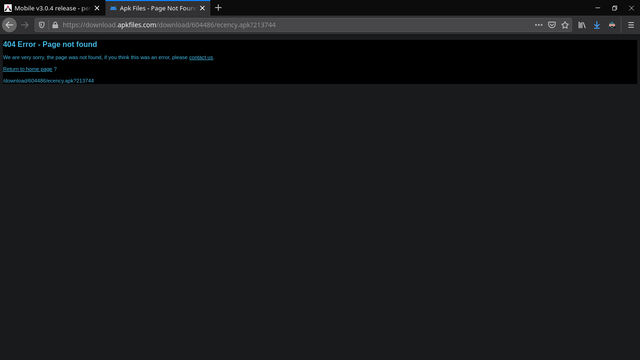Bookmark this page with the star
The image size is (640, 360).
(565, 25)
